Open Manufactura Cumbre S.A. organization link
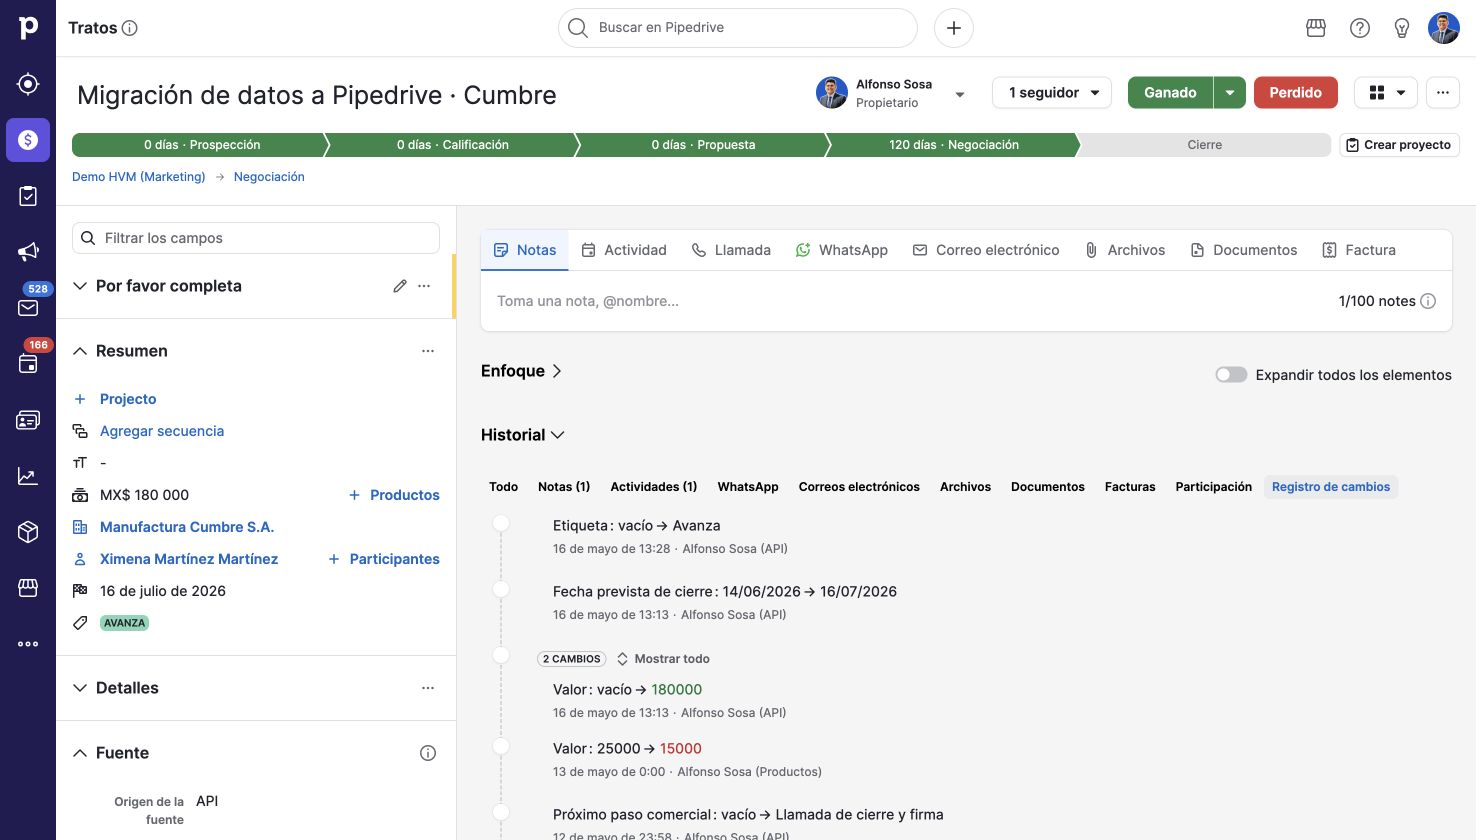Viewport: 1476px width, 840px height. [187, 527]
